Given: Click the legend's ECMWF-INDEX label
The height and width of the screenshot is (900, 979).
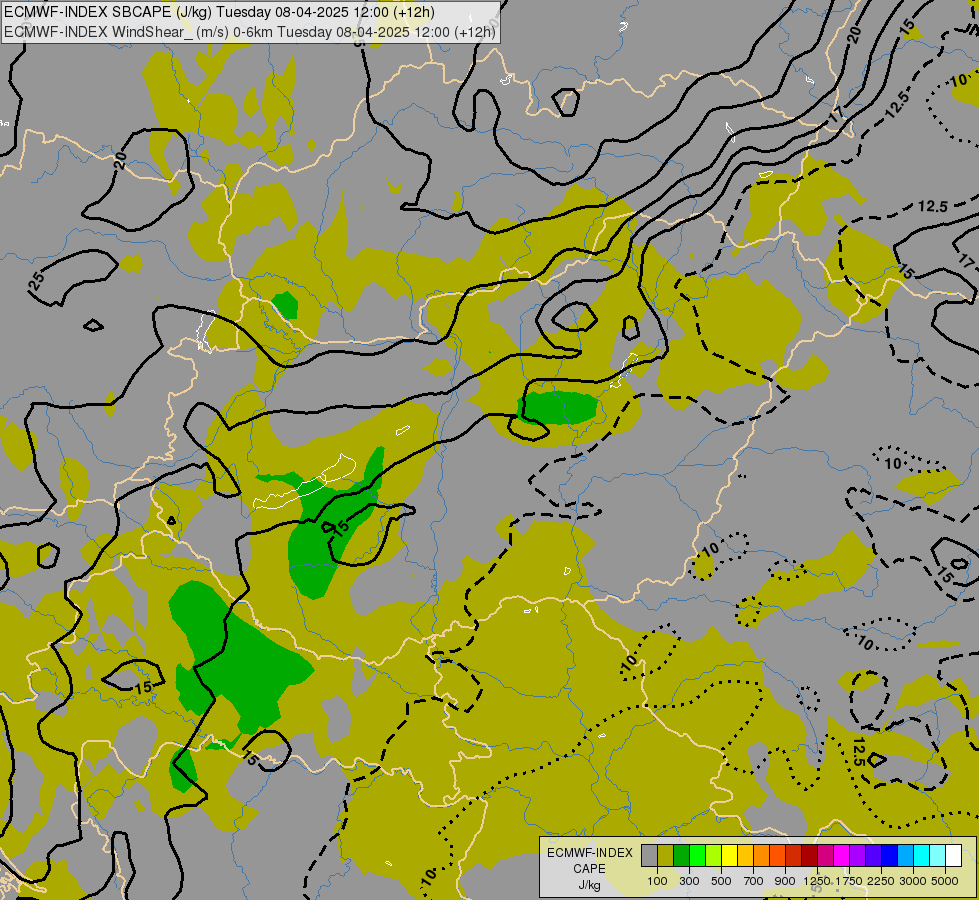Looking at the screenshot, I should coord(590,853).
